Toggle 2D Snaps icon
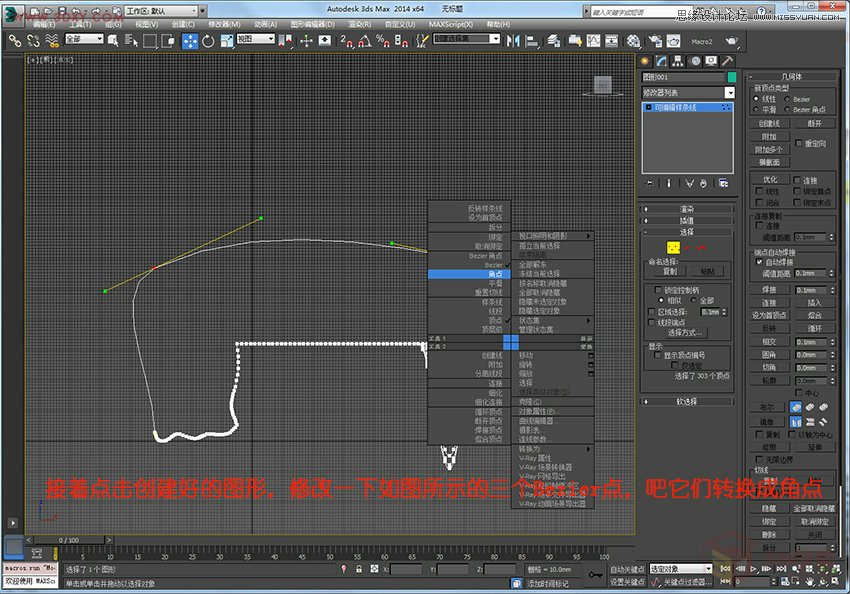The image size is (850, 594). click(x=346, y=41)
